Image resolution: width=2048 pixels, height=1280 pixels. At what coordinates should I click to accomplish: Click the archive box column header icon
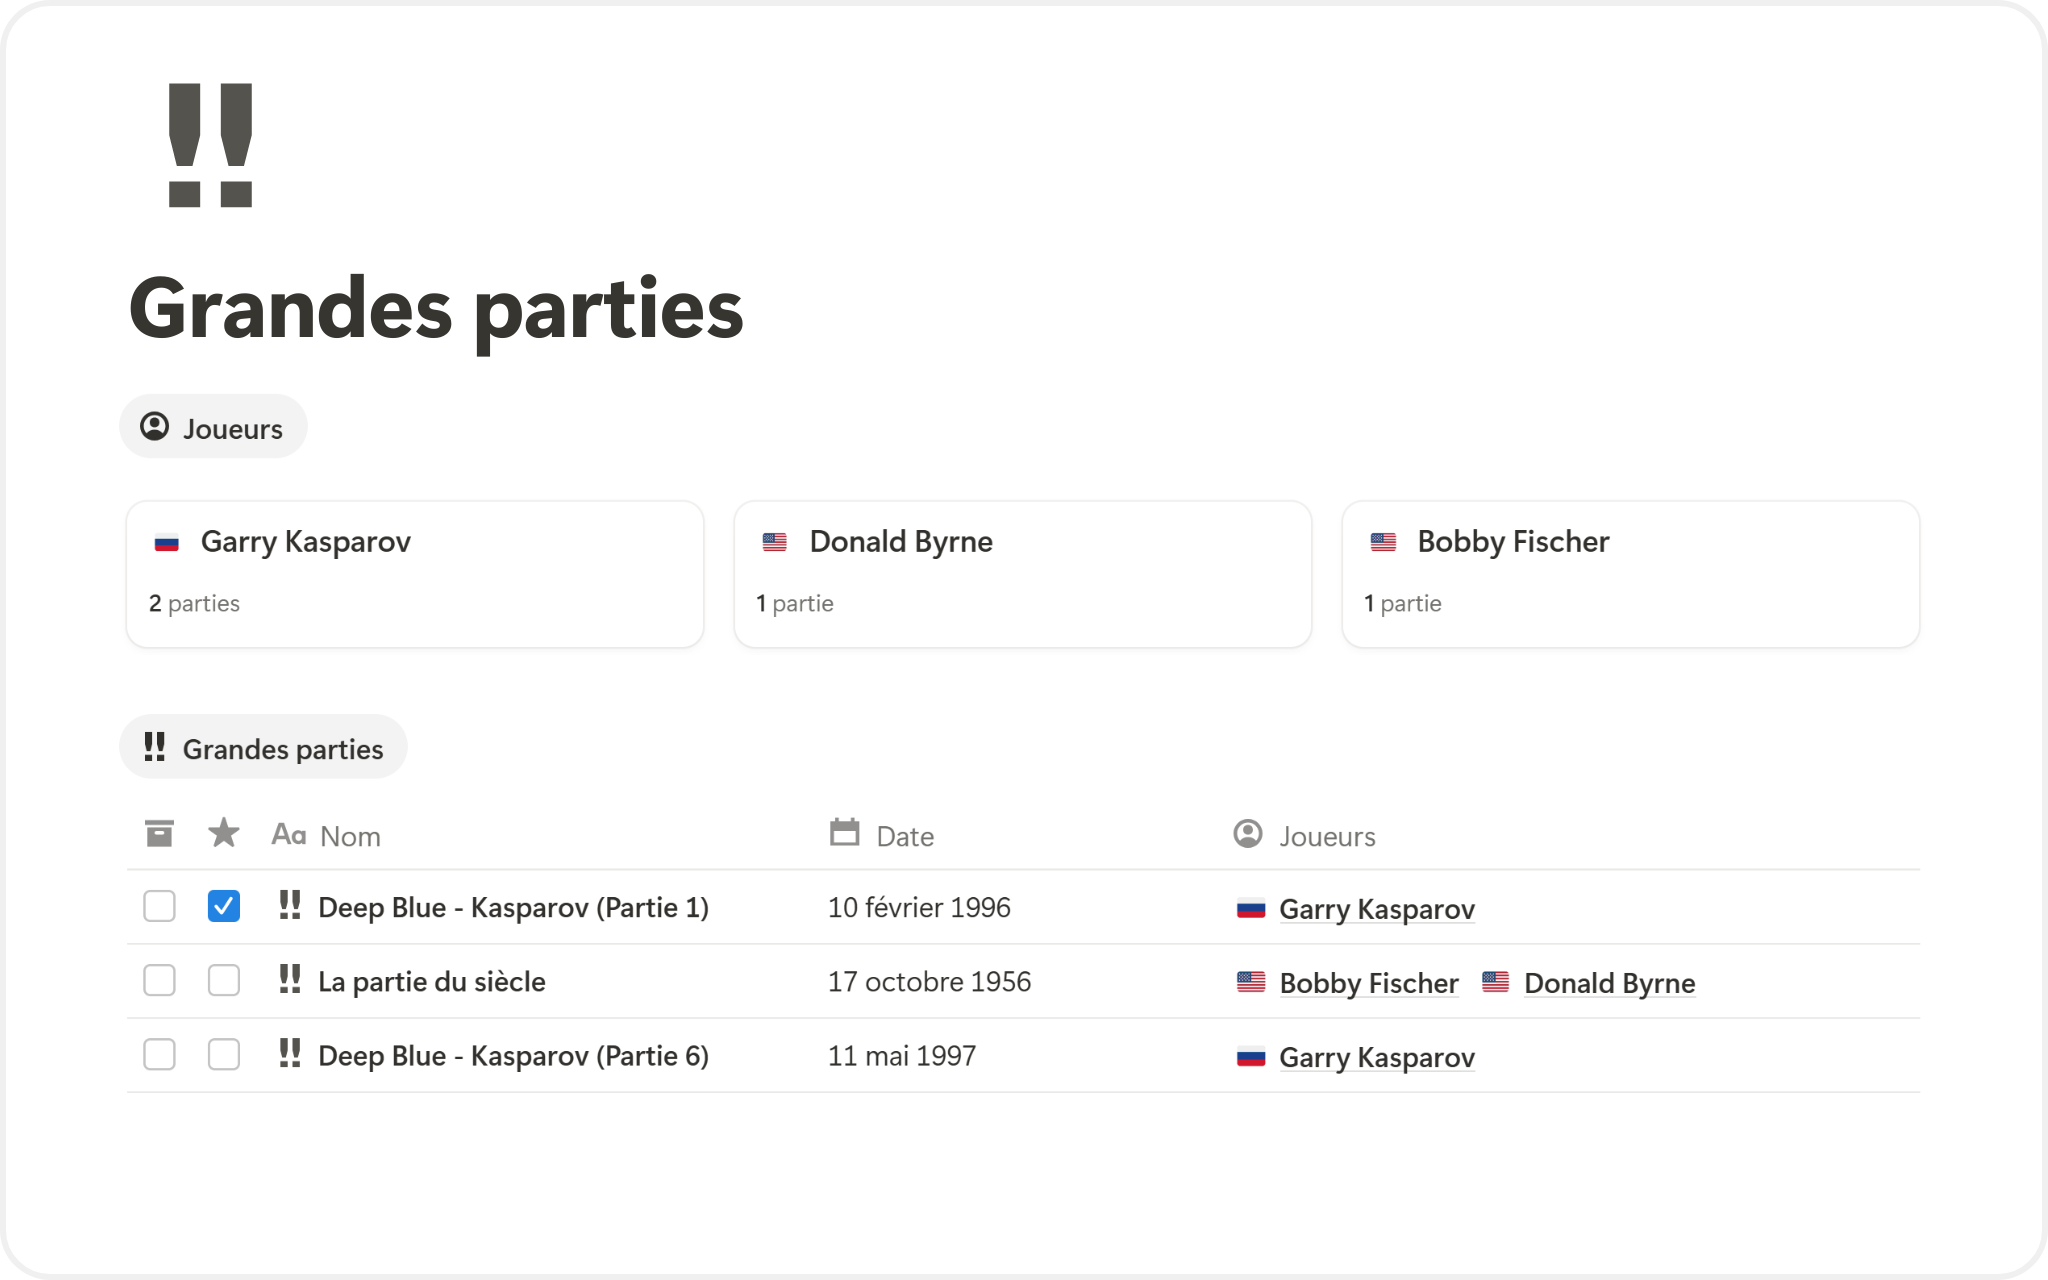[159, 833]
